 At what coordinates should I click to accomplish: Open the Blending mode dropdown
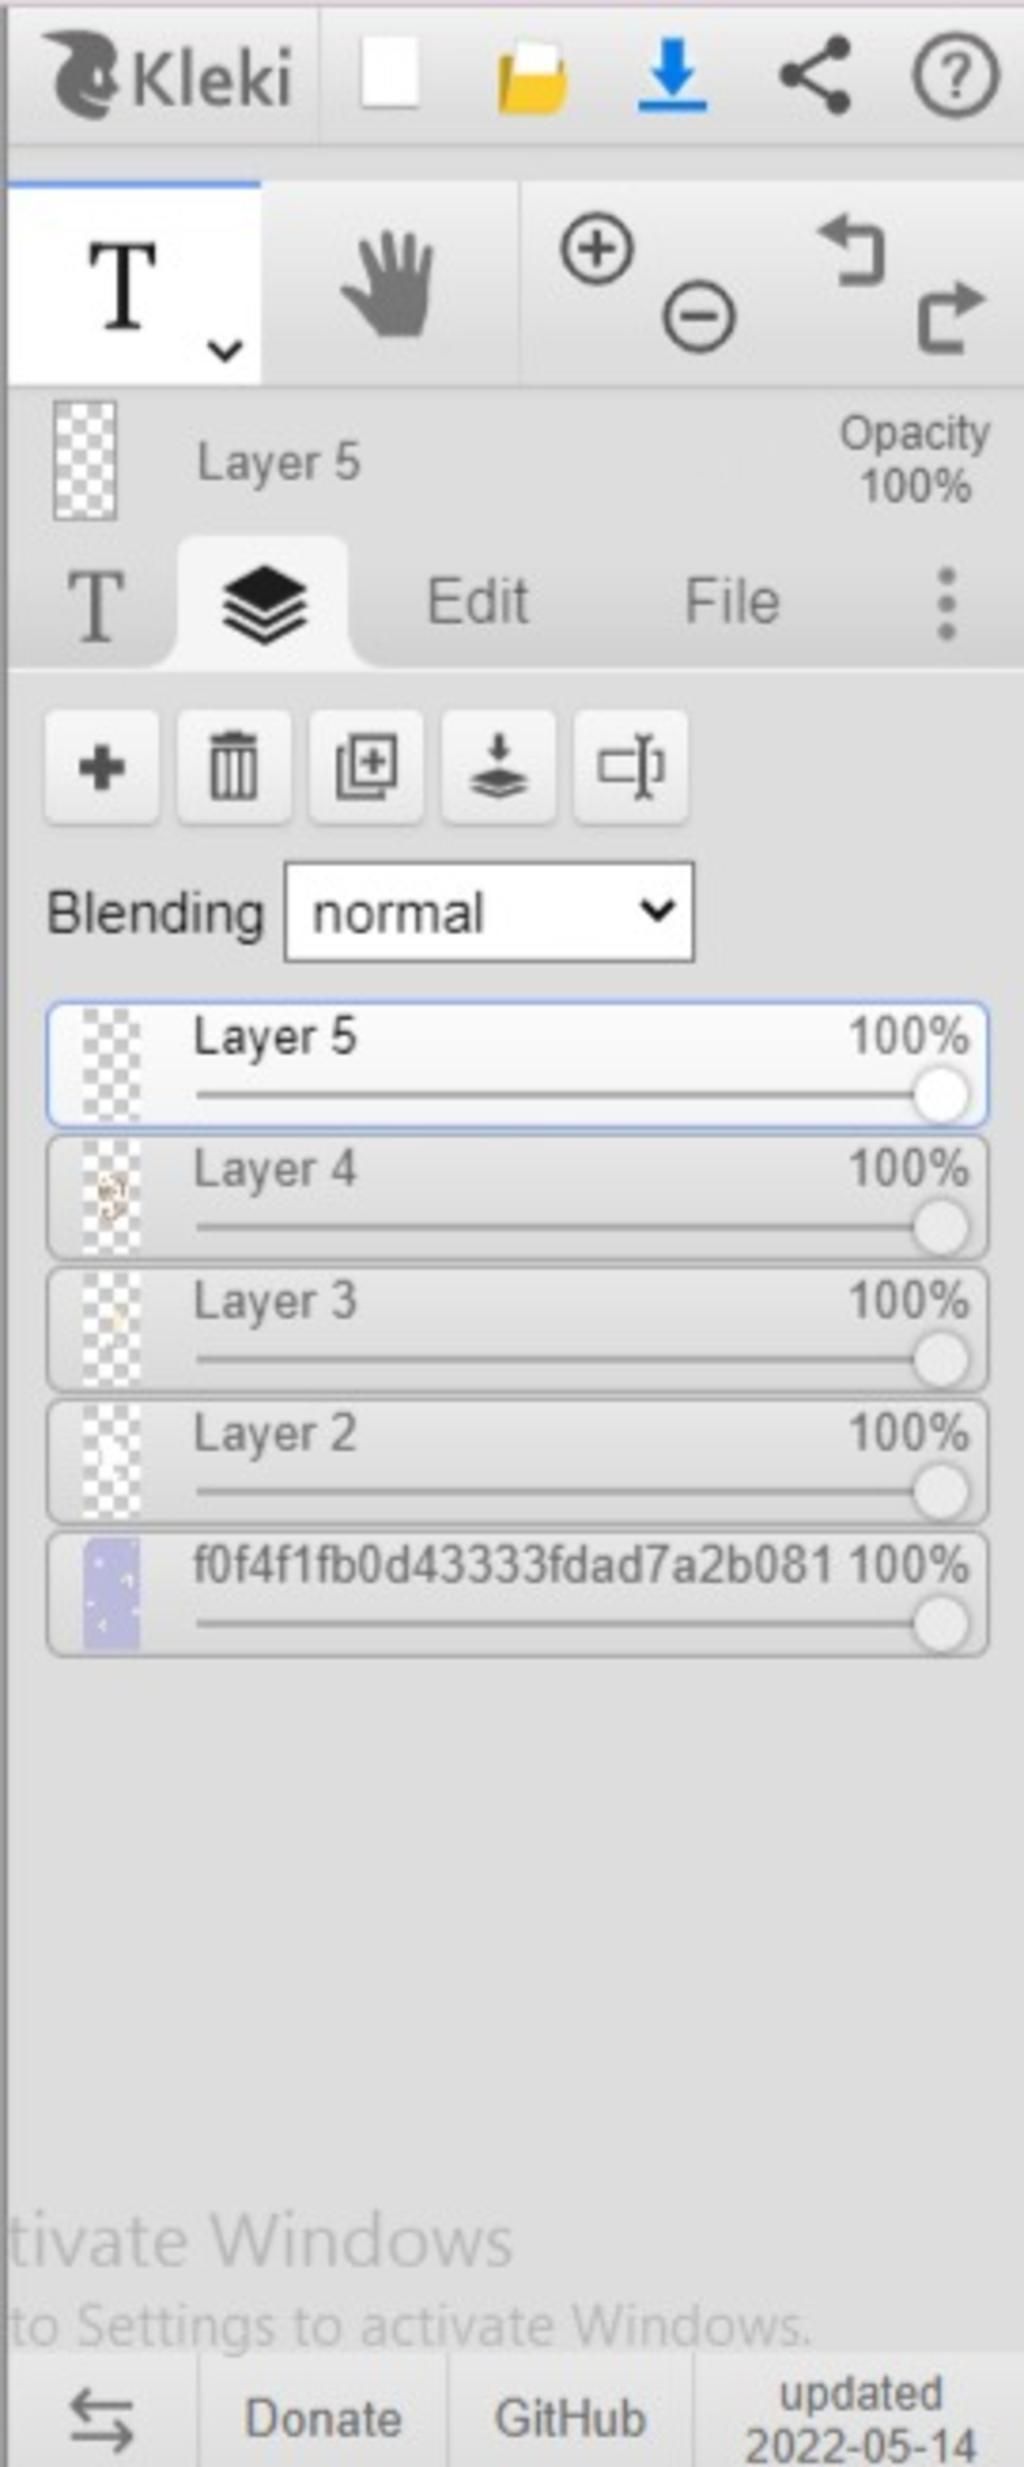click(489, 912)
